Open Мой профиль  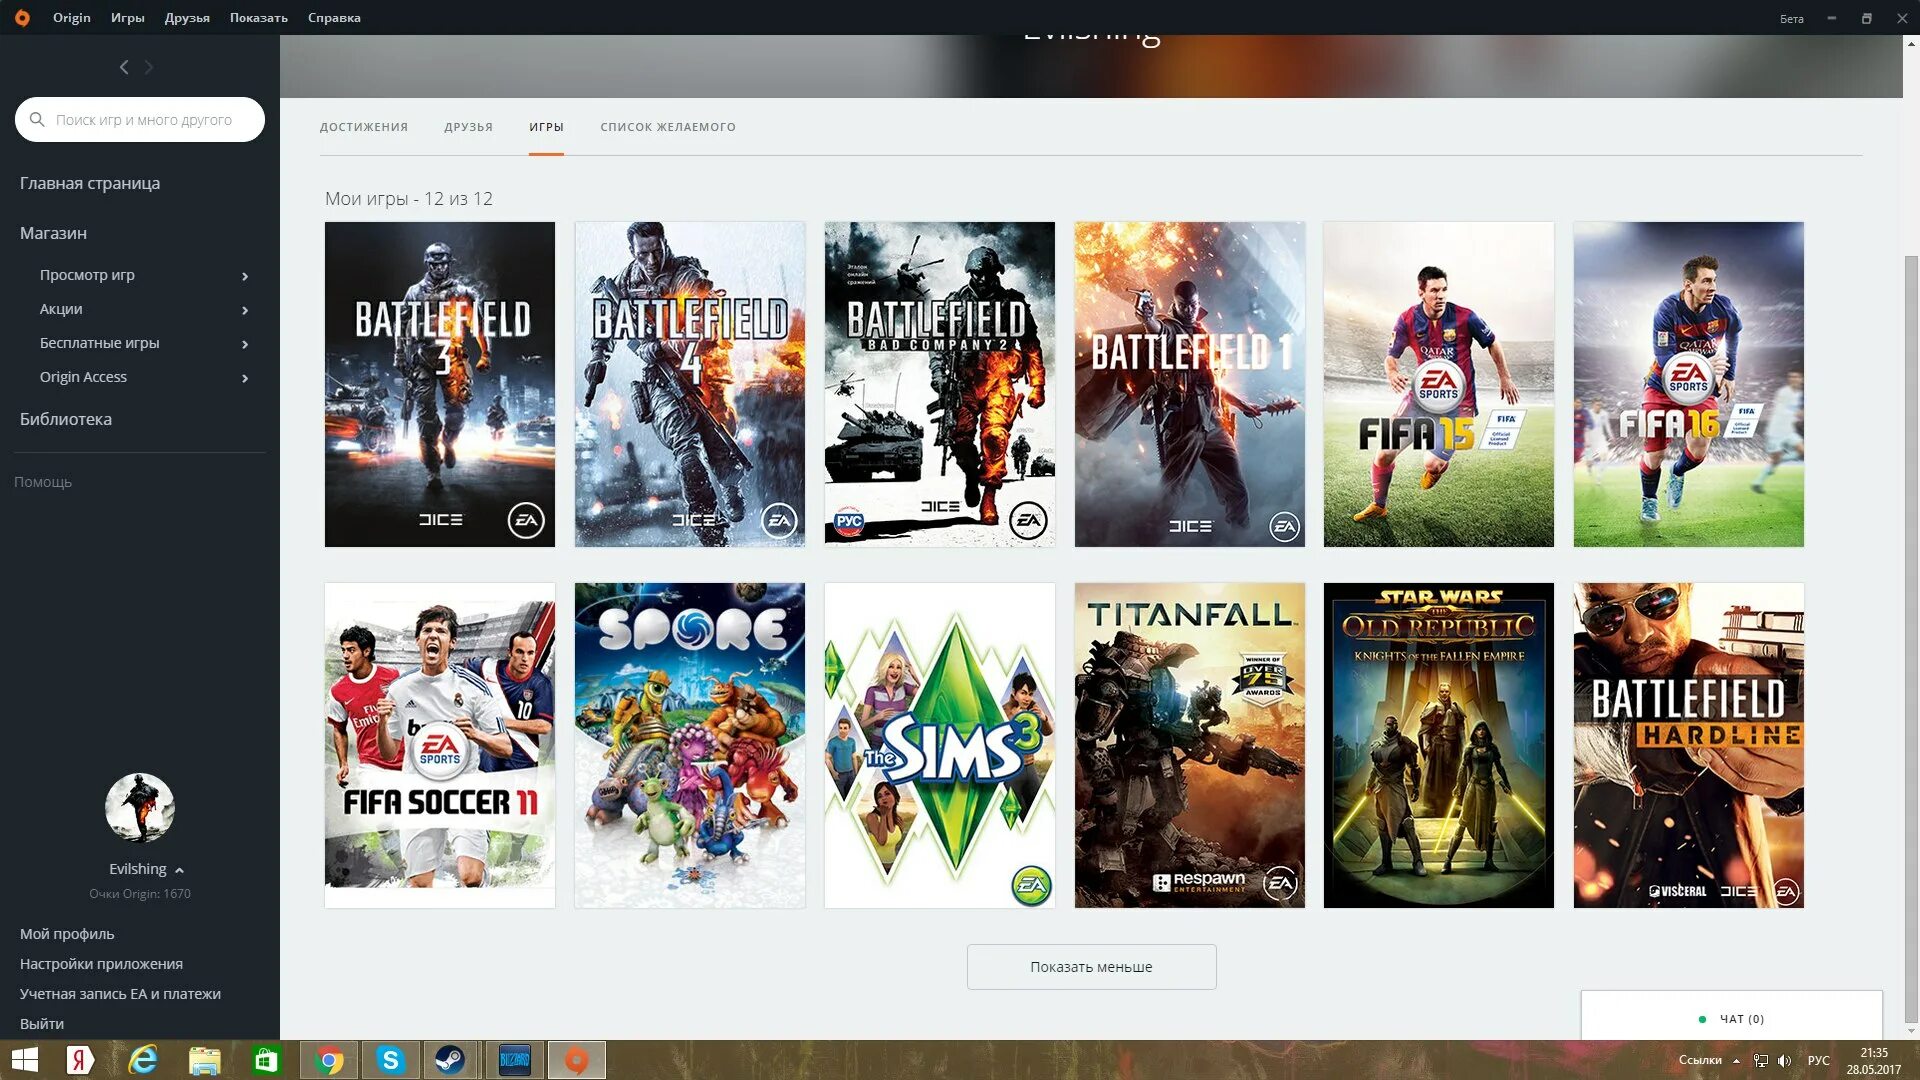[67, 934]
